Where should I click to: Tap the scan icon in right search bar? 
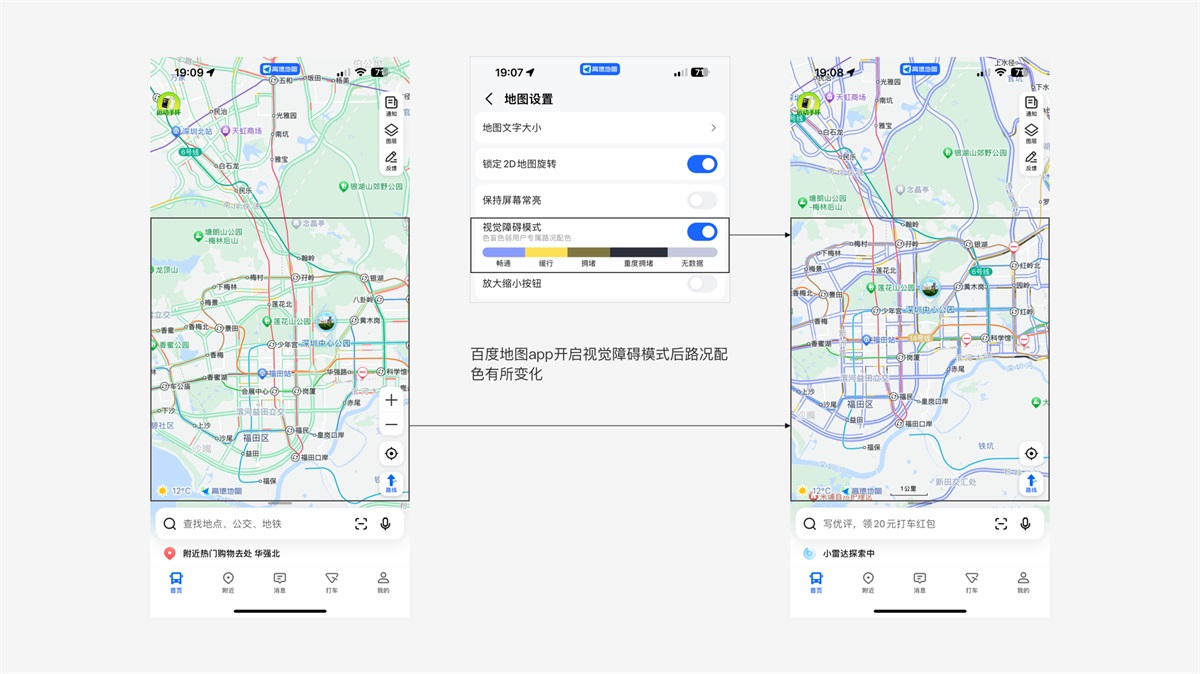click(1001, 524)
